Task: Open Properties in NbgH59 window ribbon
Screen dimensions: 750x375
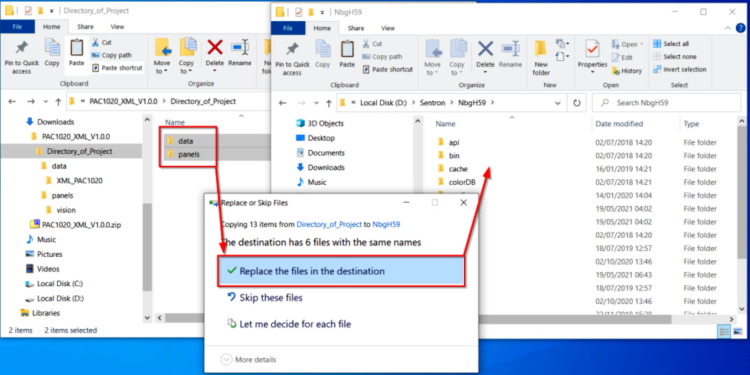Action: [x=592, y=56]
